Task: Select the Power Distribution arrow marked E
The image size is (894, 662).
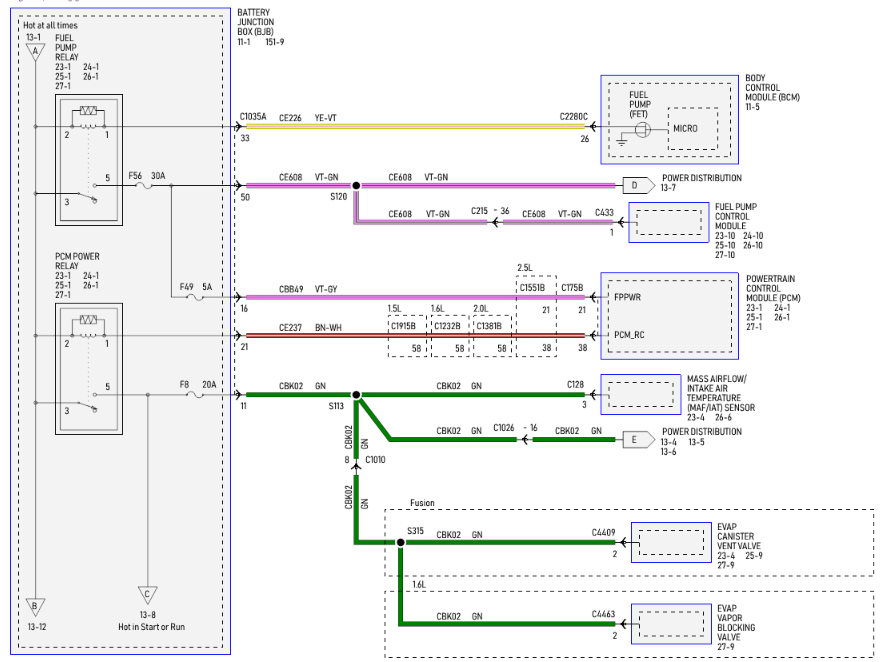Action: coord(639,440)
